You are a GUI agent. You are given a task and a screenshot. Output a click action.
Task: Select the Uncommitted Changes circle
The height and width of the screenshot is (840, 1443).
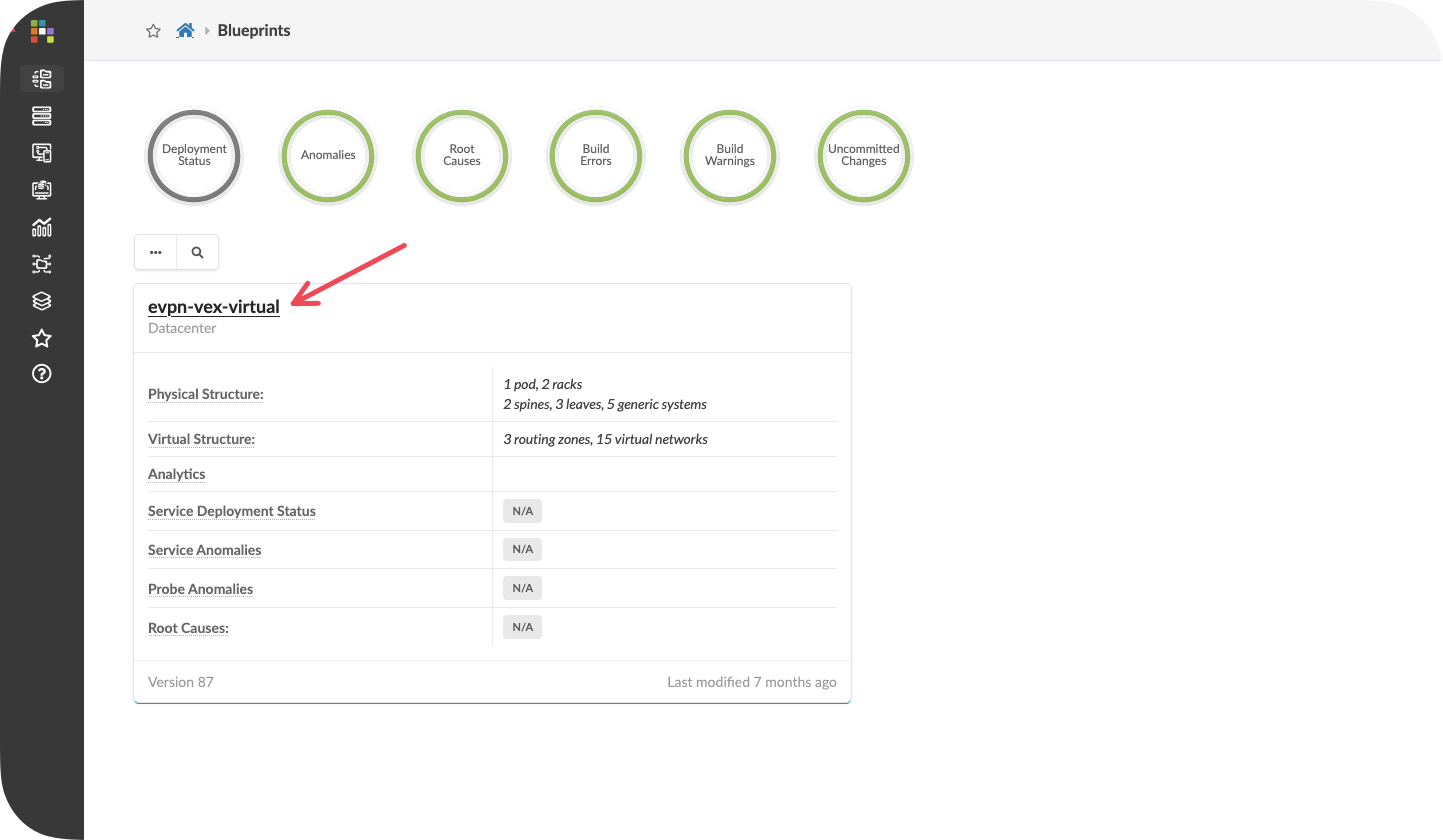click(x=863, y=155)
